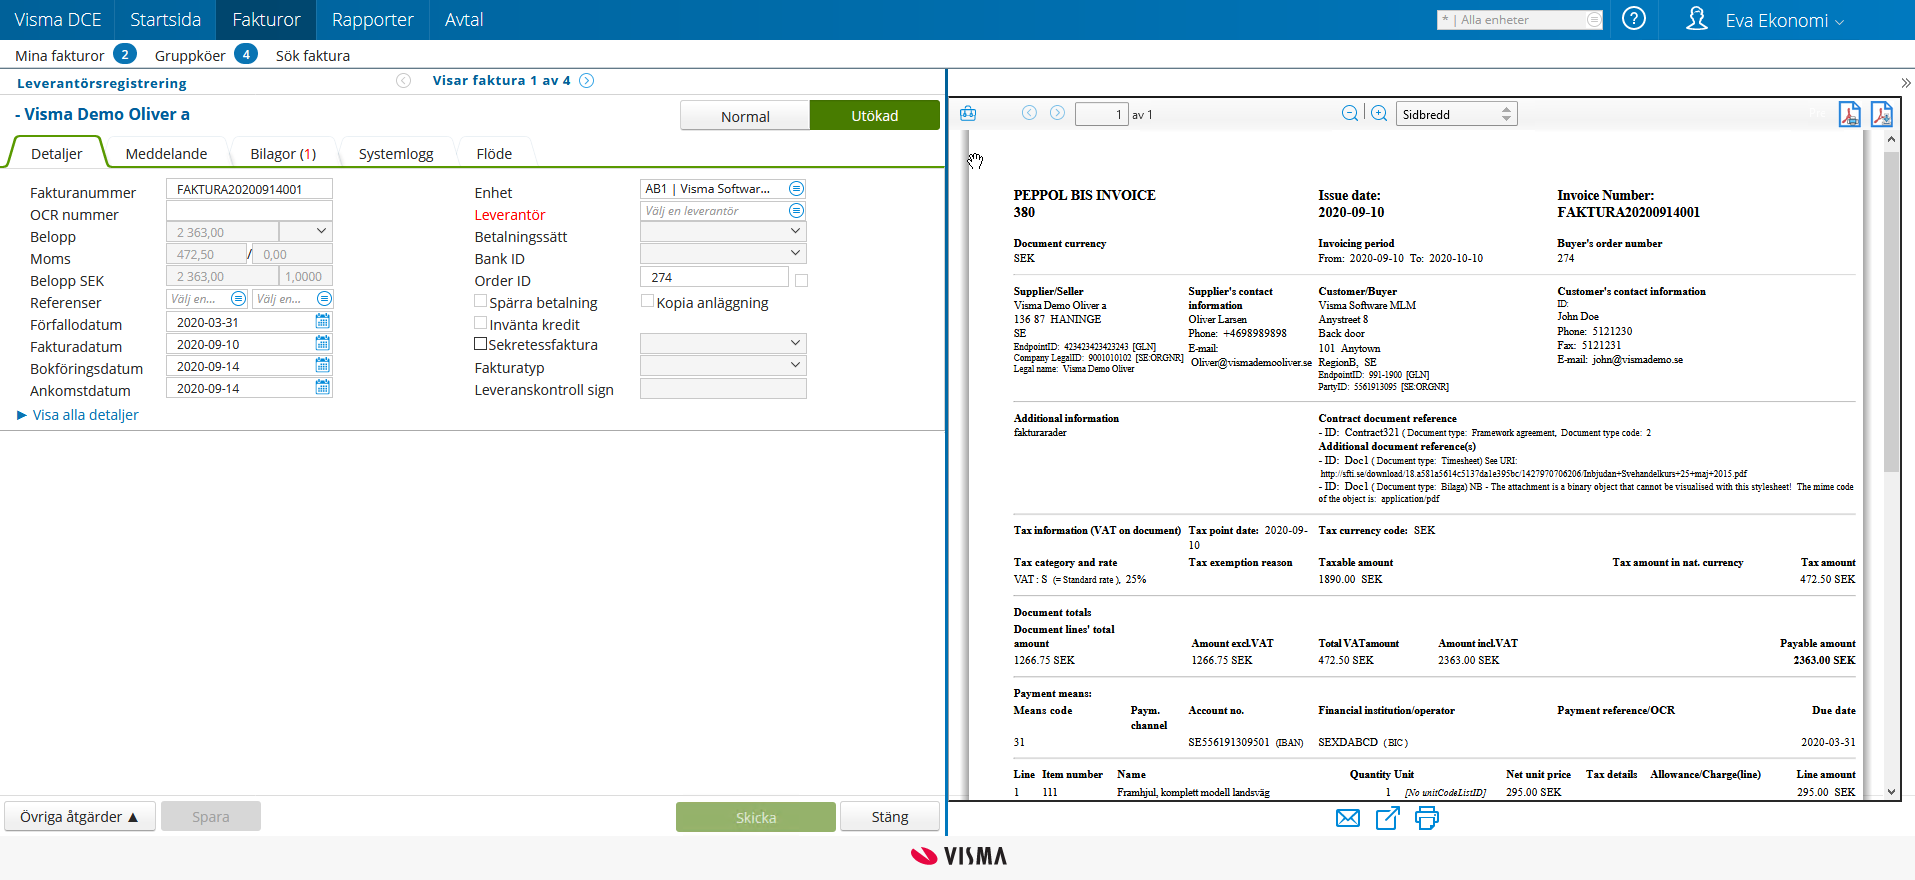Collapse the document viewer with double chevron
This screenshot has width=1915, height=880.
click(1906, 83)
